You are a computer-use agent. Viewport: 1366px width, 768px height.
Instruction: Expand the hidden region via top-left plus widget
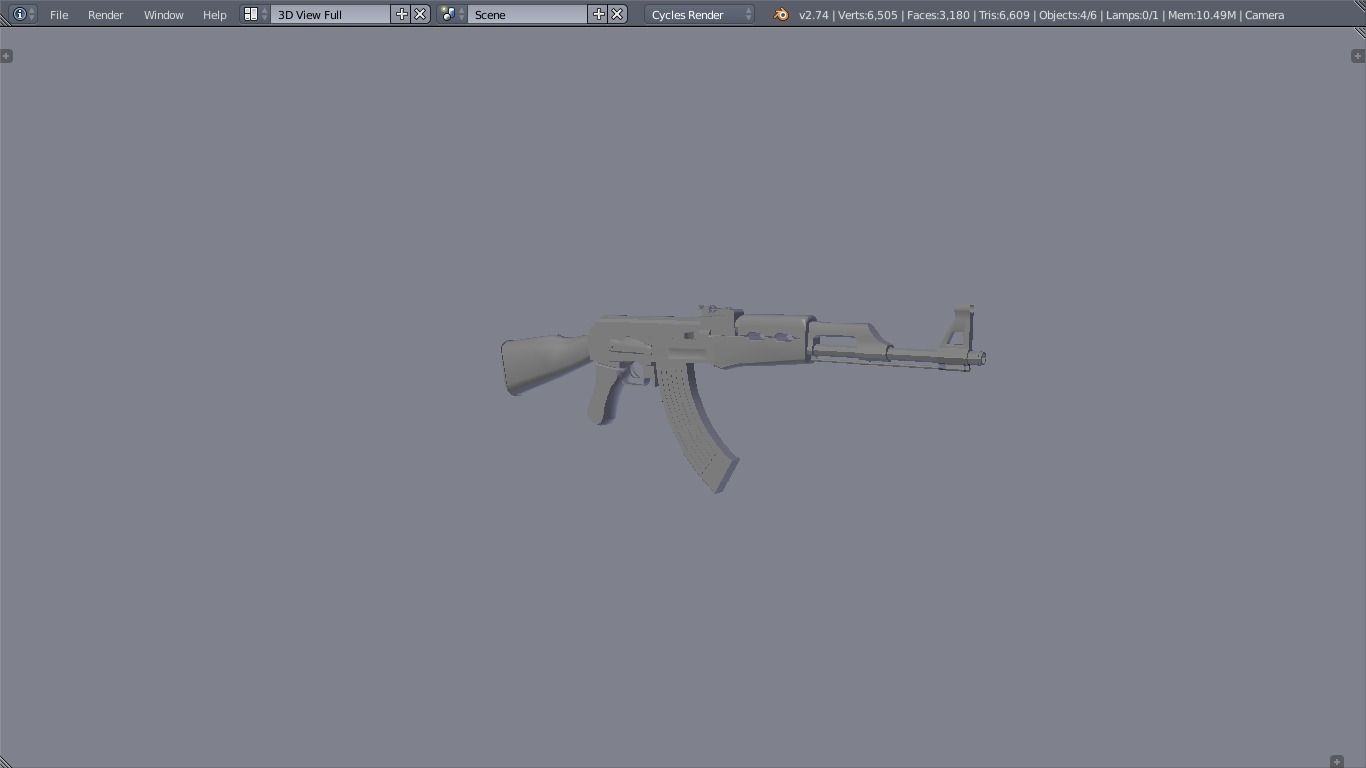(8, 56)
